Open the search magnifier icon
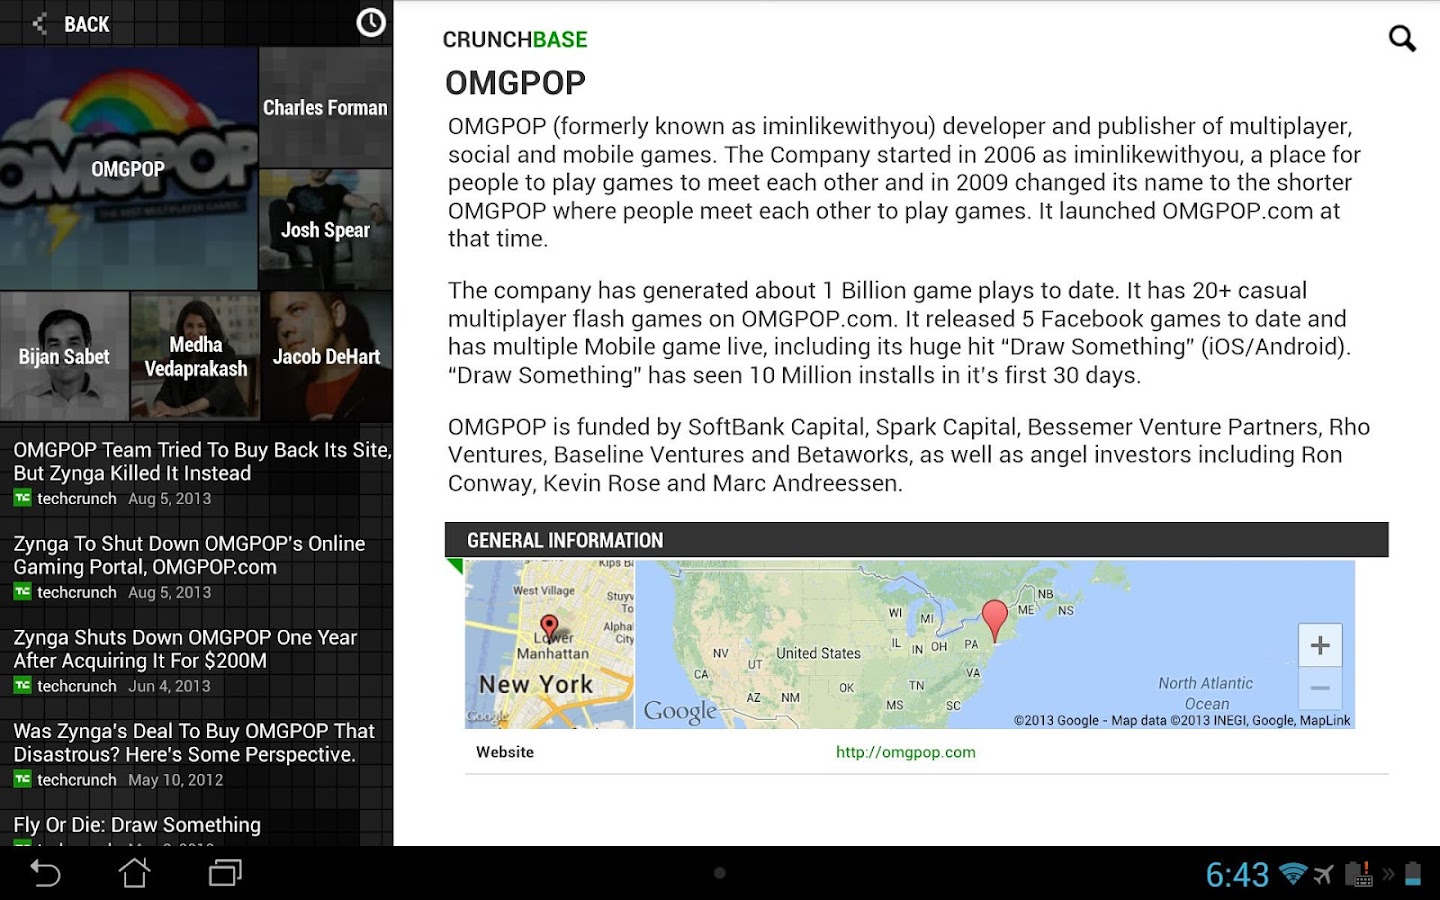The height and width of the screenshot is (900, 1440). (1402, 38)
